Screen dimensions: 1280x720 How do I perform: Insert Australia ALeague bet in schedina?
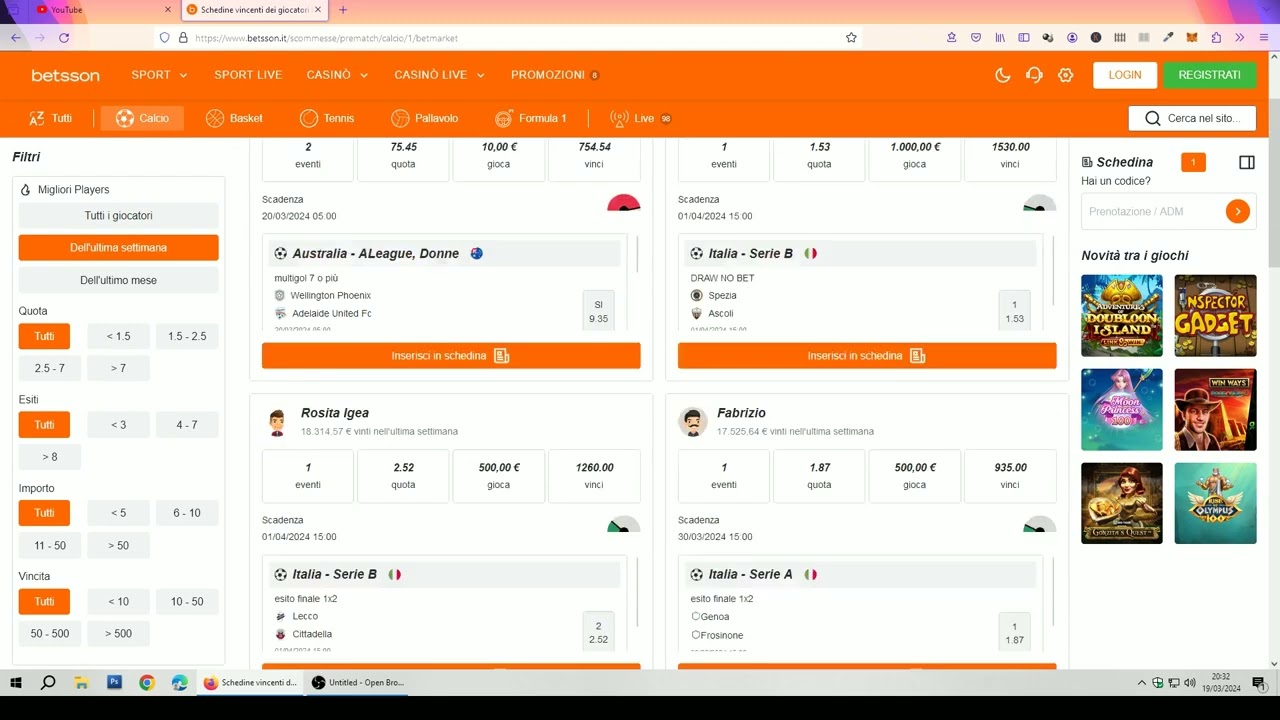click(x=451, y=356)
